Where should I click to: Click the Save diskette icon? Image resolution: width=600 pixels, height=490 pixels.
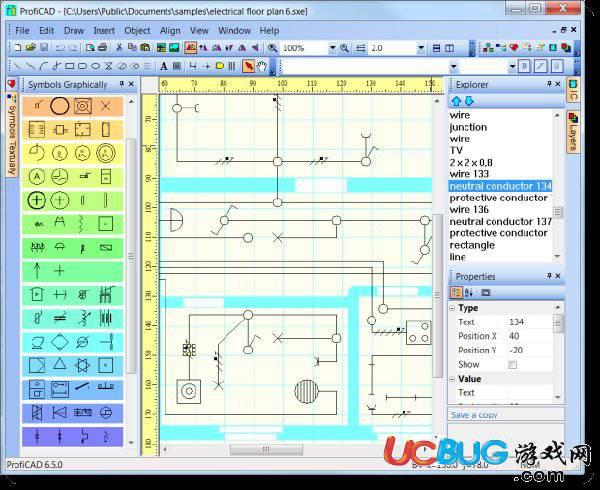click(x=44, y=48)
